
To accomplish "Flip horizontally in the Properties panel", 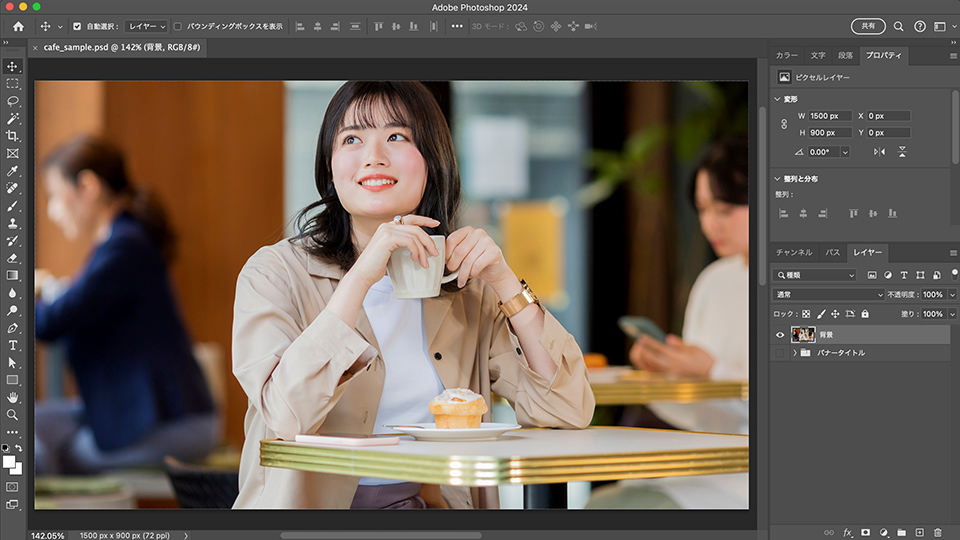I will (x=879, y=152).
